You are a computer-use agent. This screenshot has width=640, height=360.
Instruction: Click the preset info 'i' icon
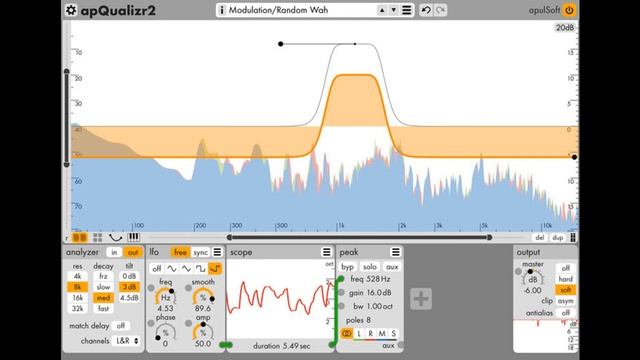pyautogui.click(x=222, y=10)
